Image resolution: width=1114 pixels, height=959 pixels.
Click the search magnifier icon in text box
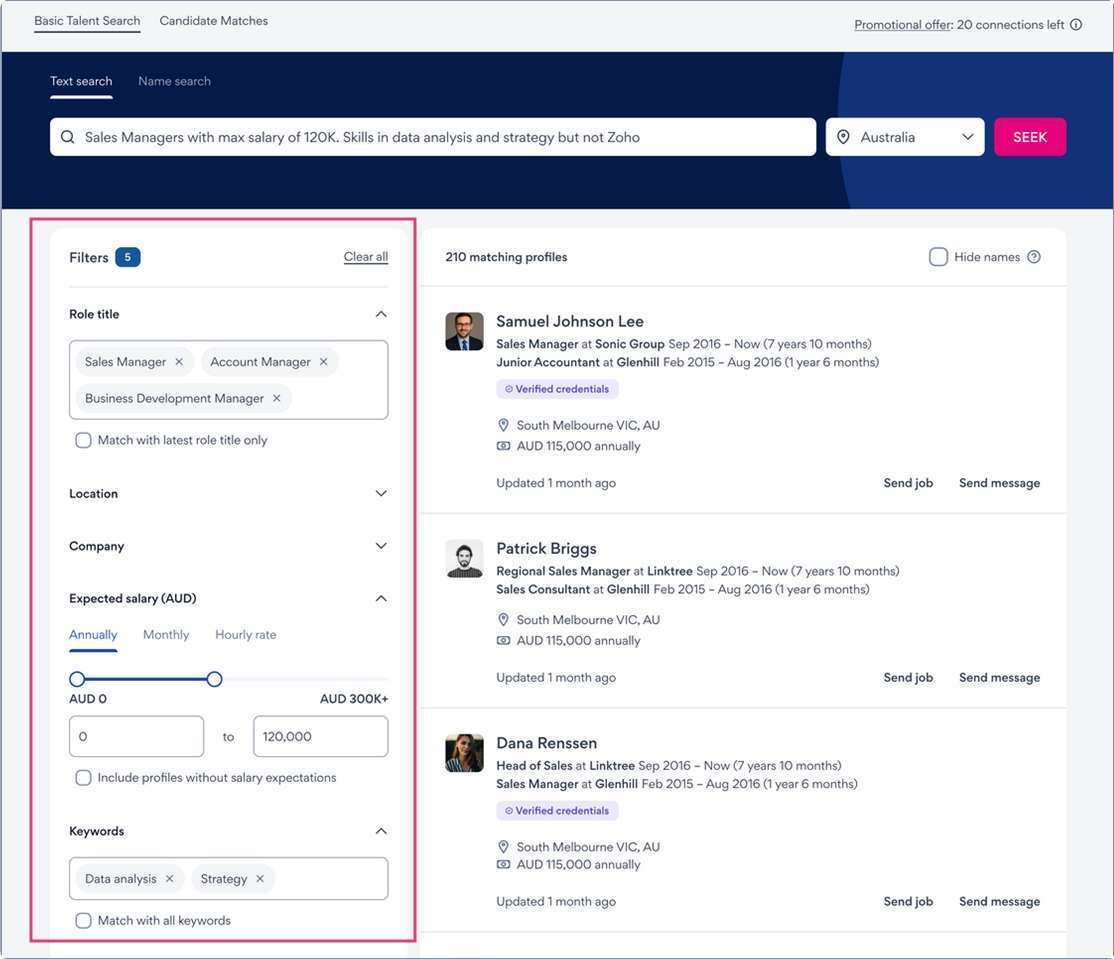(x=67, y=137)
